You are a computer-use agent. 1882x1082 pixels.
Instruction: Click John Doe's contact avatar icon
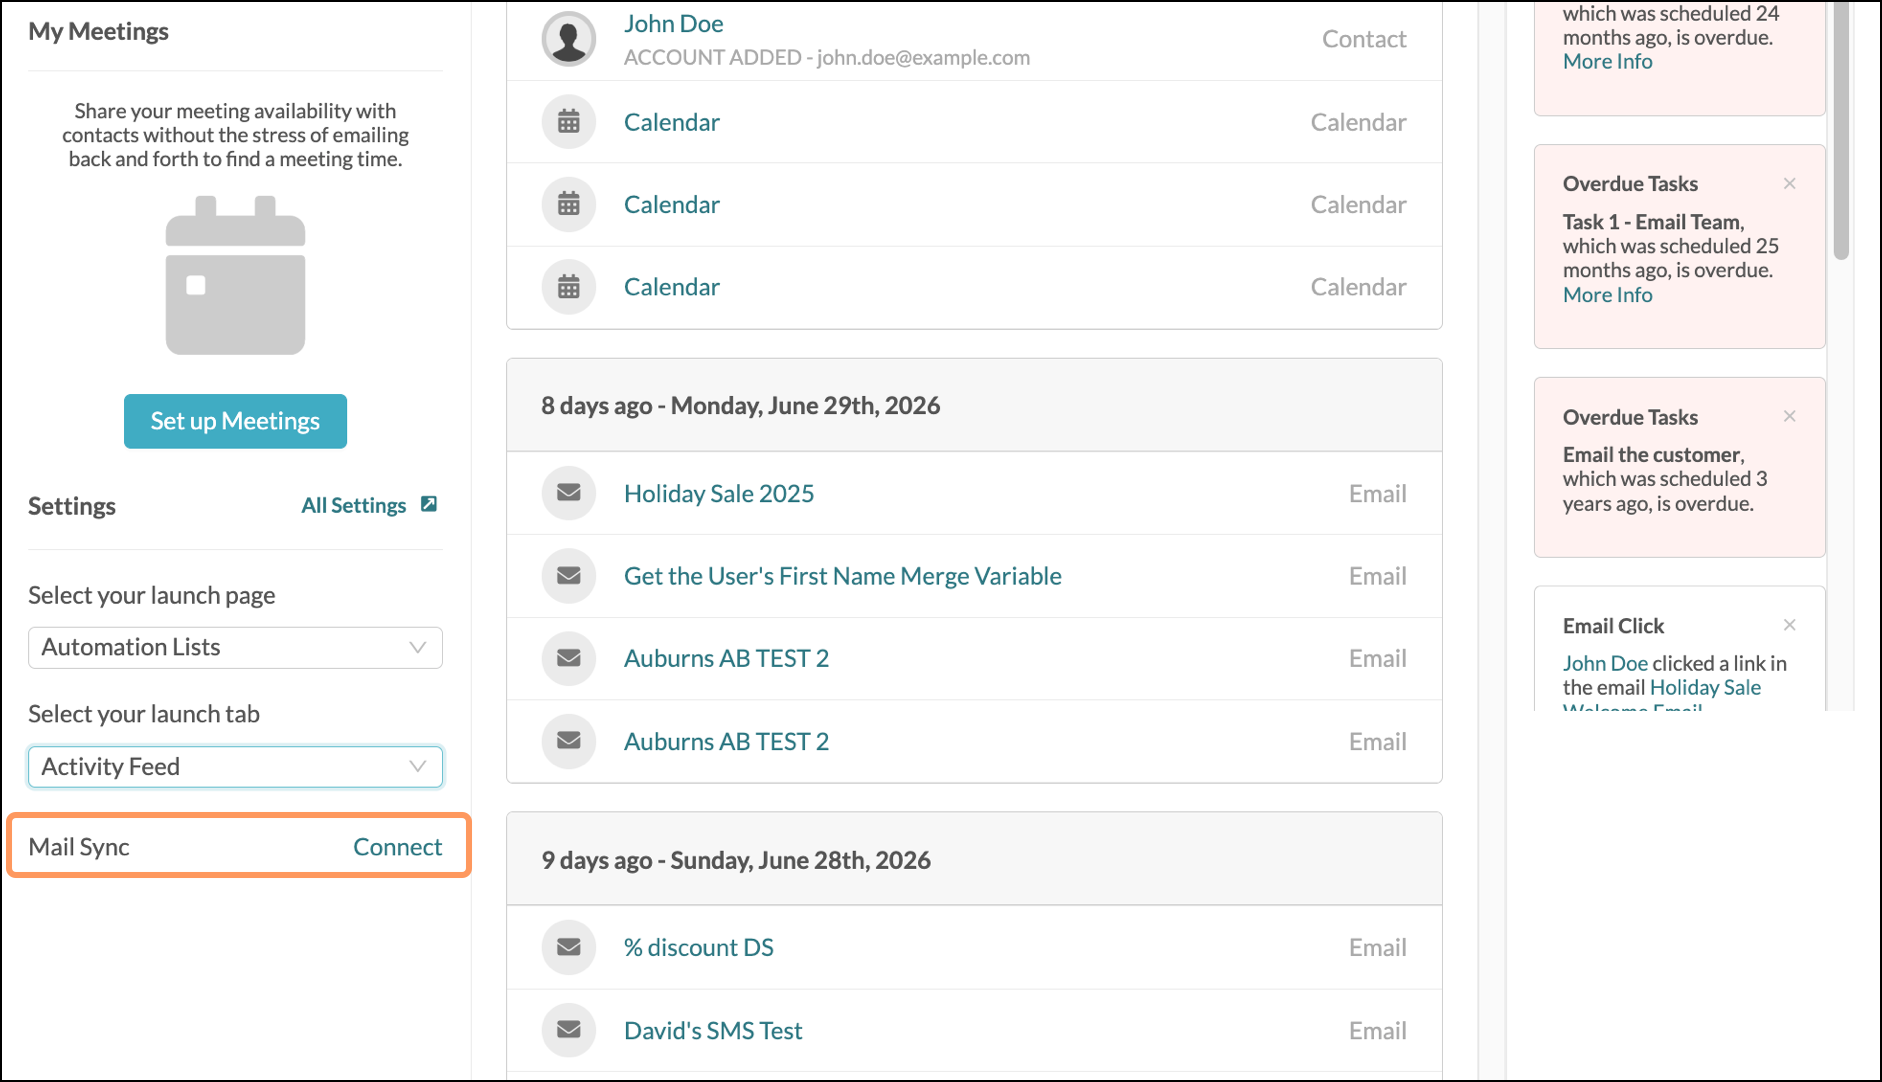click(x=569, y=39)
